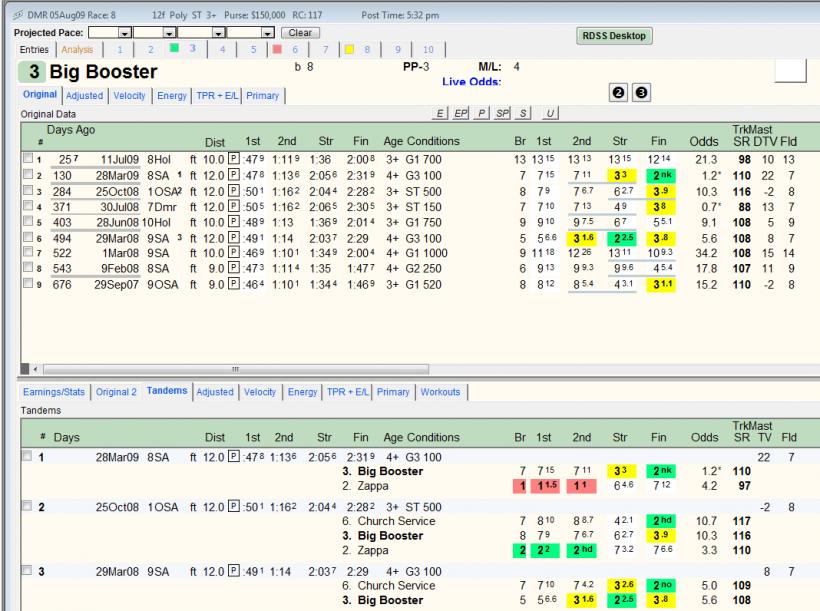The image size is (820, 611).
Task: Click the RDSS Desktop button
Action: coord(614,36)
